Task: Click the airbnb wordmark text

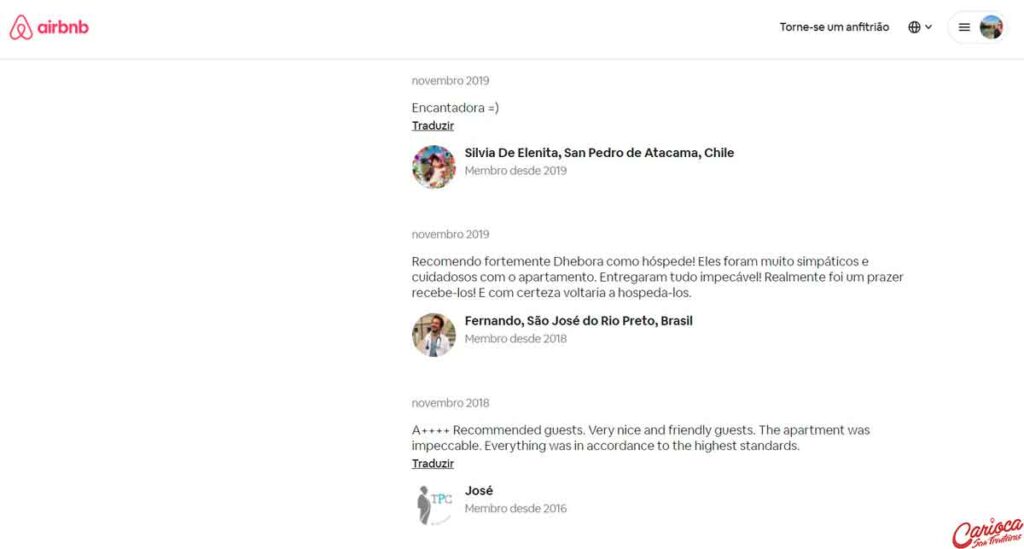Action: click(x=63, y=27)
